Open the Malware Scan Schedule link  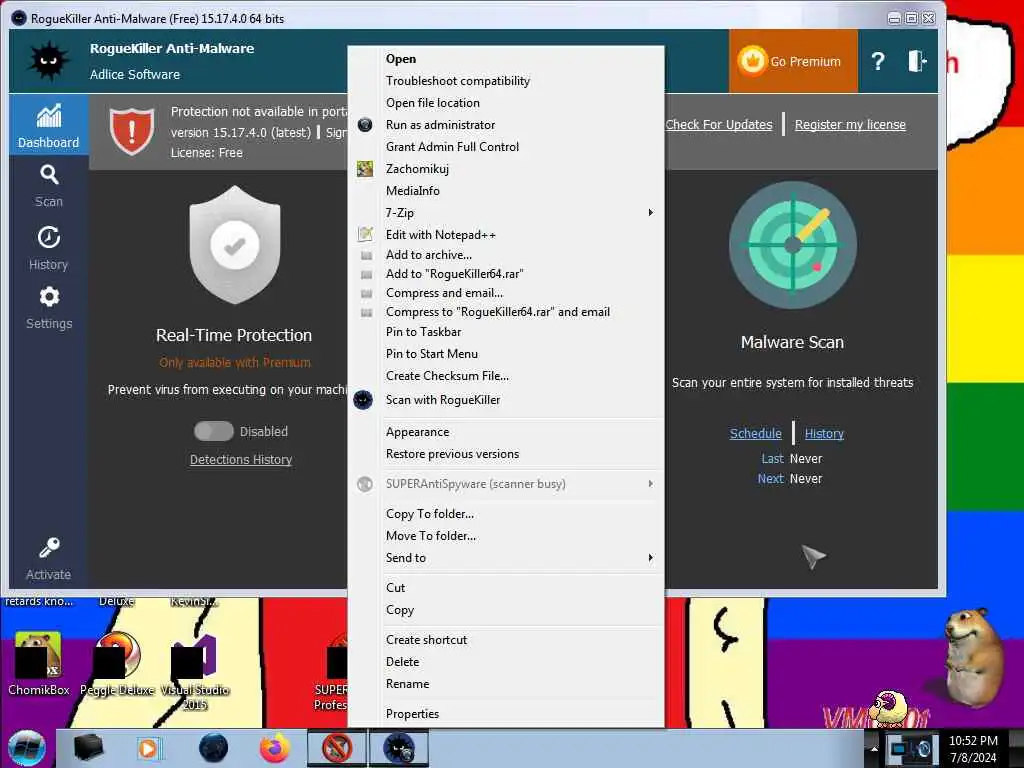click(x=756, y=434)
